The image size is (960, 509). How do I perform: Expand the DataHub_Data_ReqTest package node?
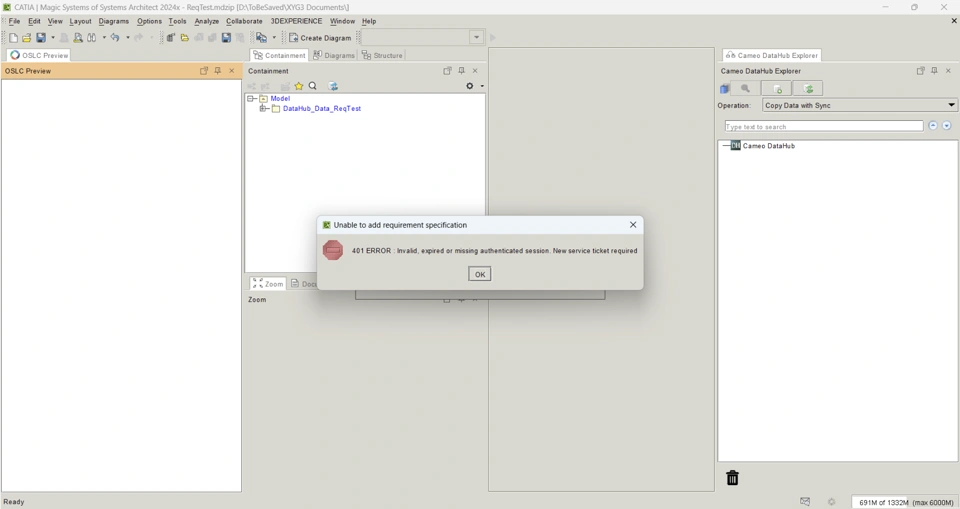[263, 108]
